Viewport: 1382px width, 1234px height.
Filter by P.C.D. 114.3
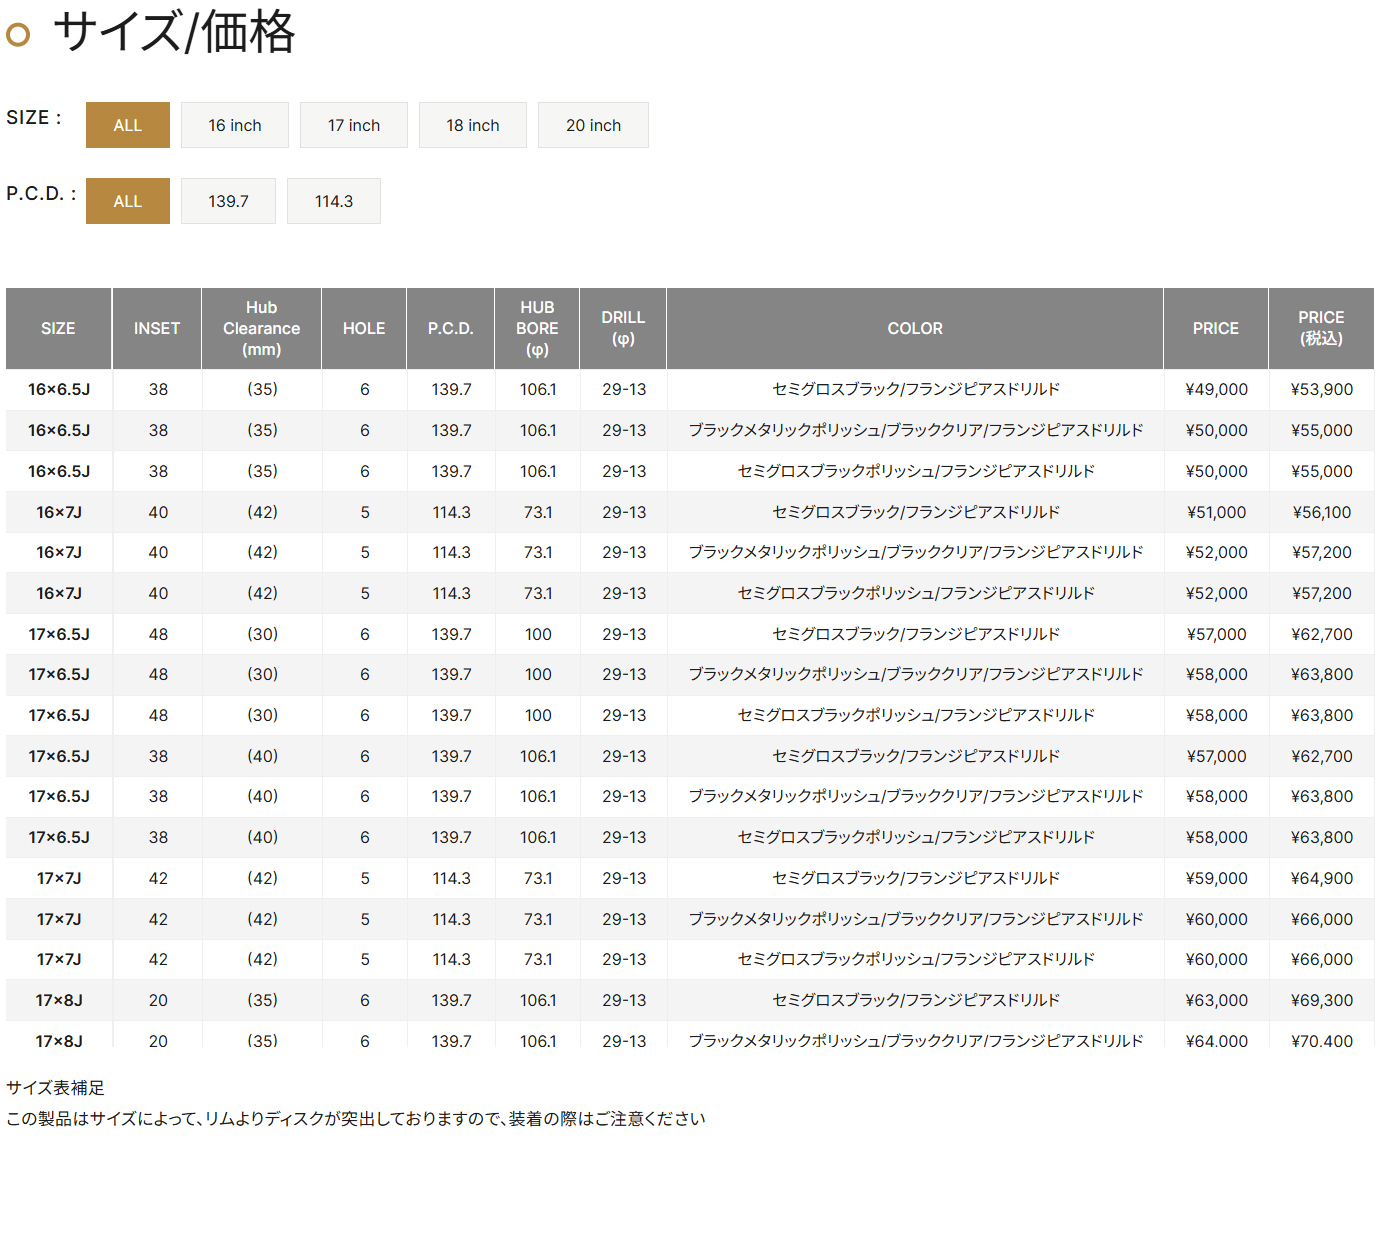point(333,201)
